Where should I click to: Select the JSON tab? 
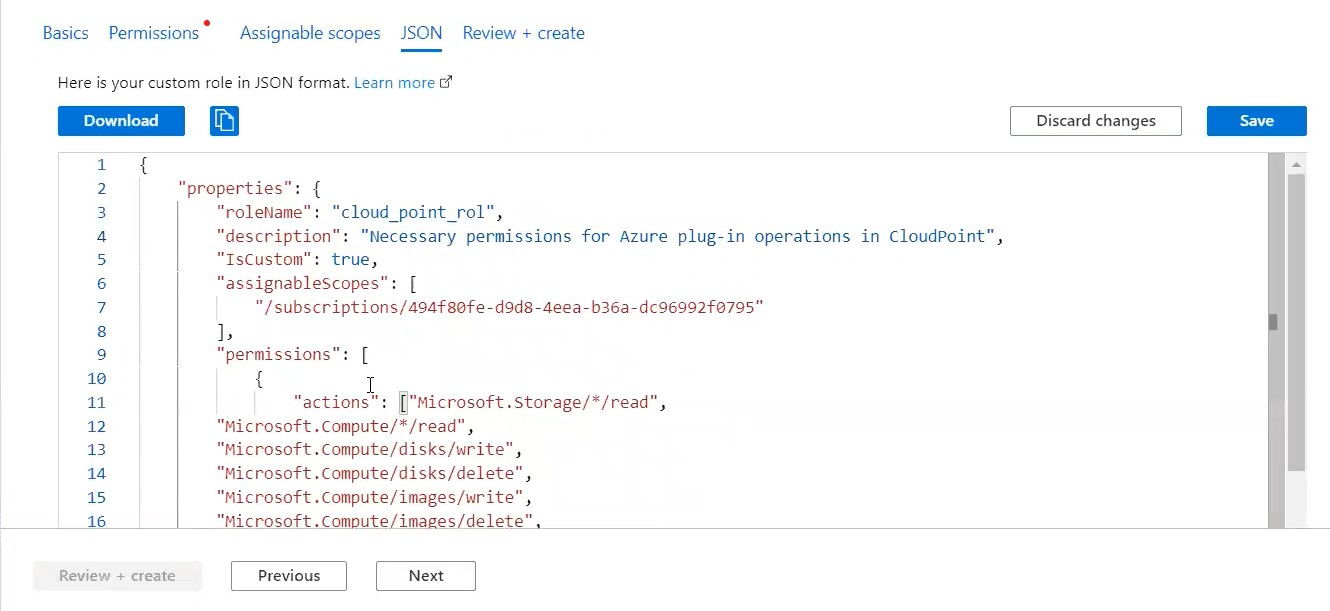click(x=421, y=33)
